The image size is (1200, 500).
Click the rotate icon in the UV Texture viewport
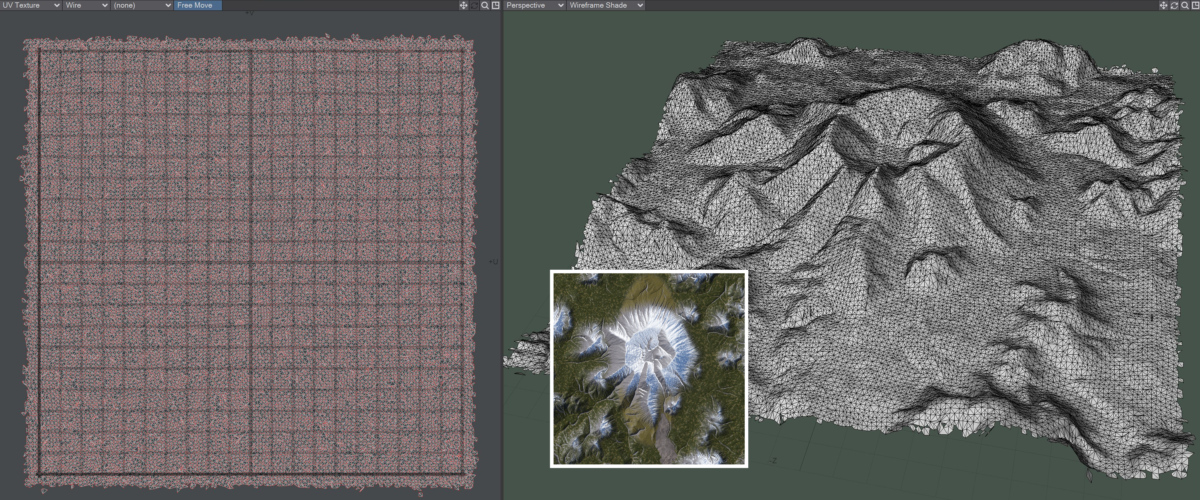474,5
